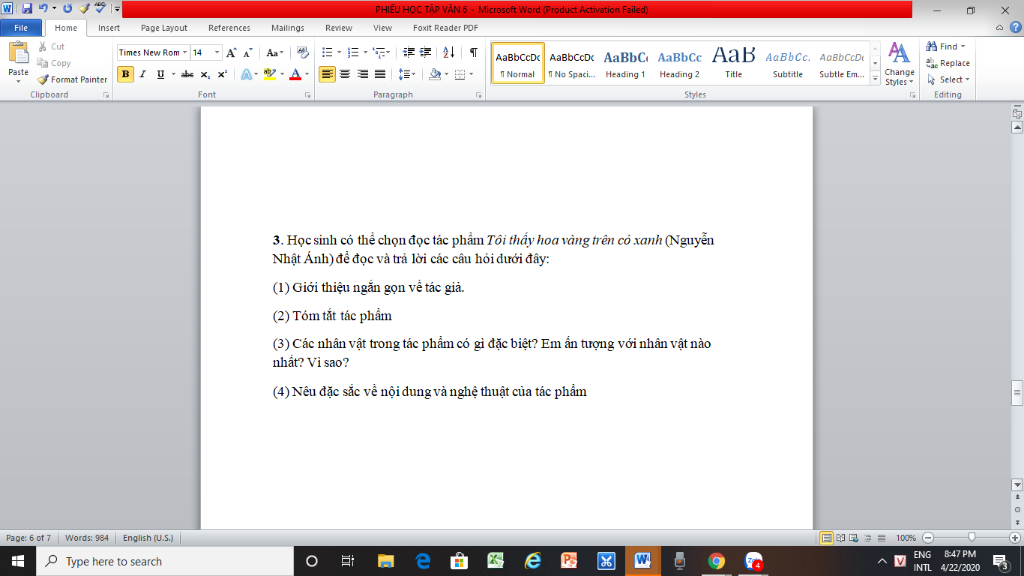The width and height of the screenshot is (1024, 576).
Task: Toggle Underline formatting
Action: pos(160,74)
